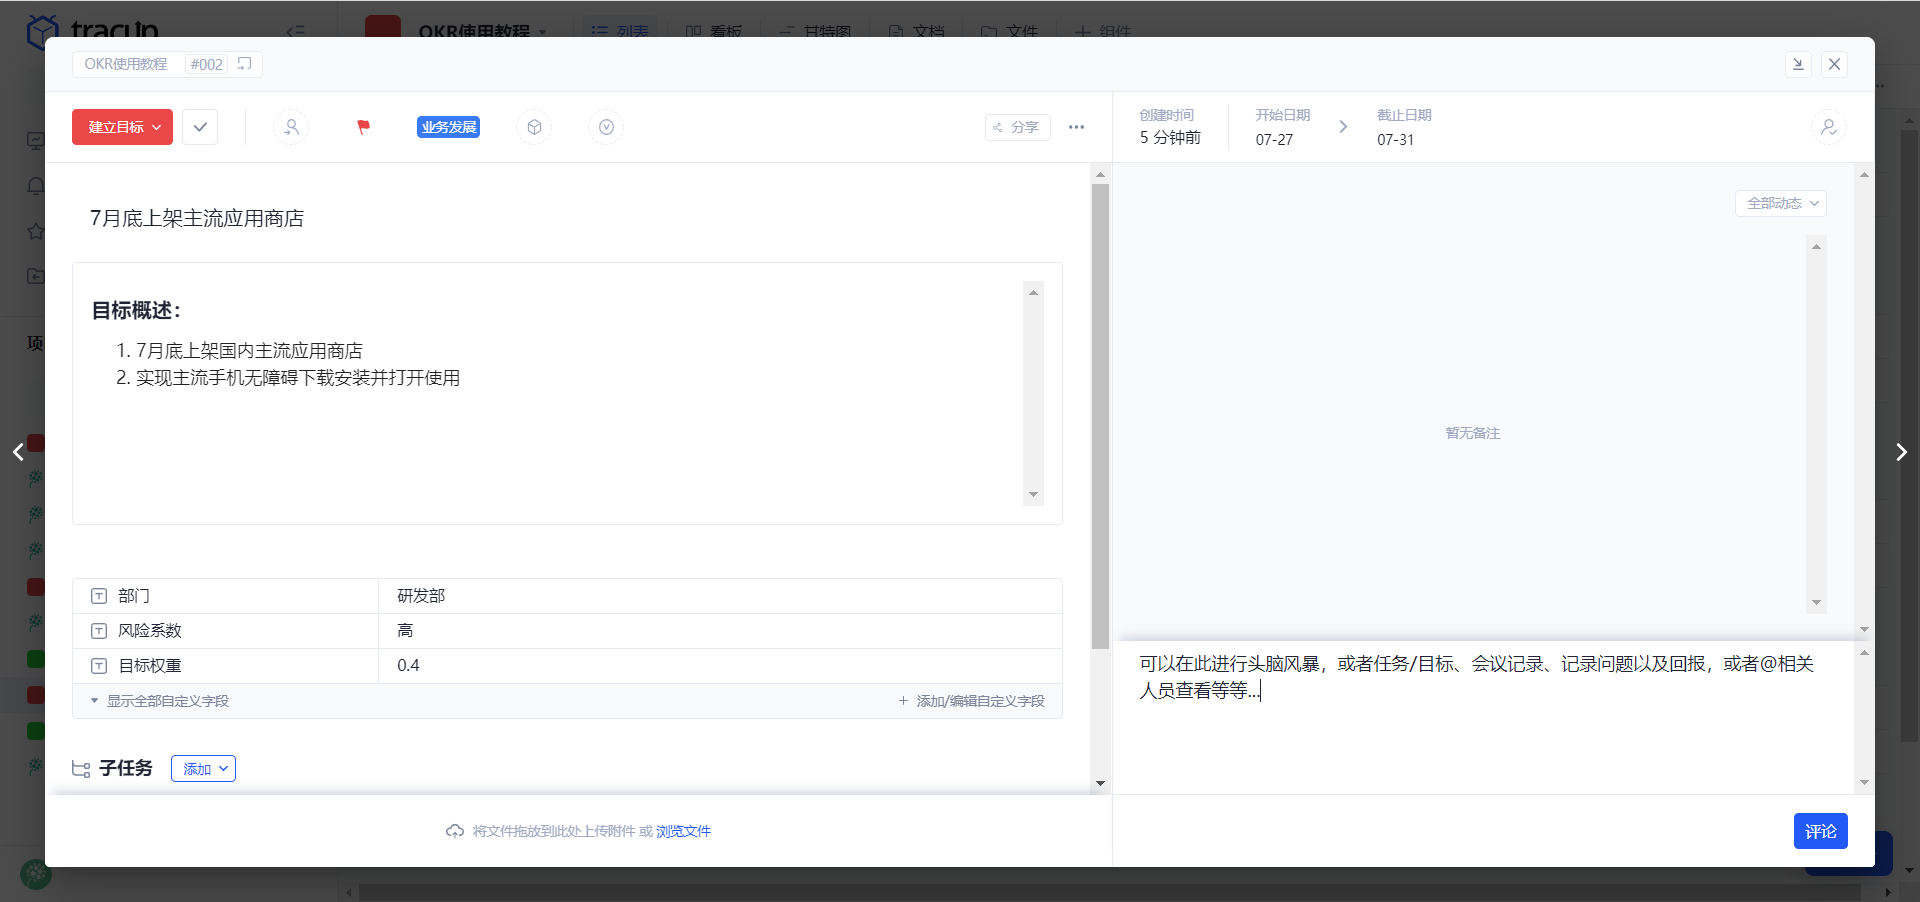Open the 全部动态 filter dropdown
Screen dimensions: 1920x902
pos(1781,203)
